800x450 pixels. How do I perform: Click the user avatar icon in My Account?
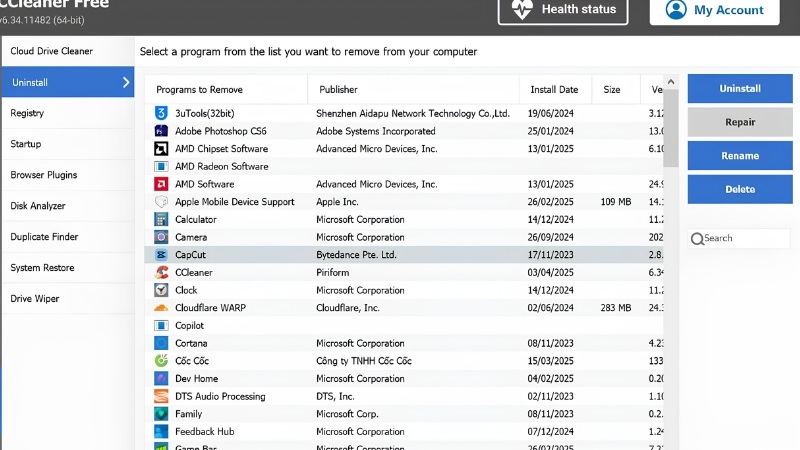676,9
